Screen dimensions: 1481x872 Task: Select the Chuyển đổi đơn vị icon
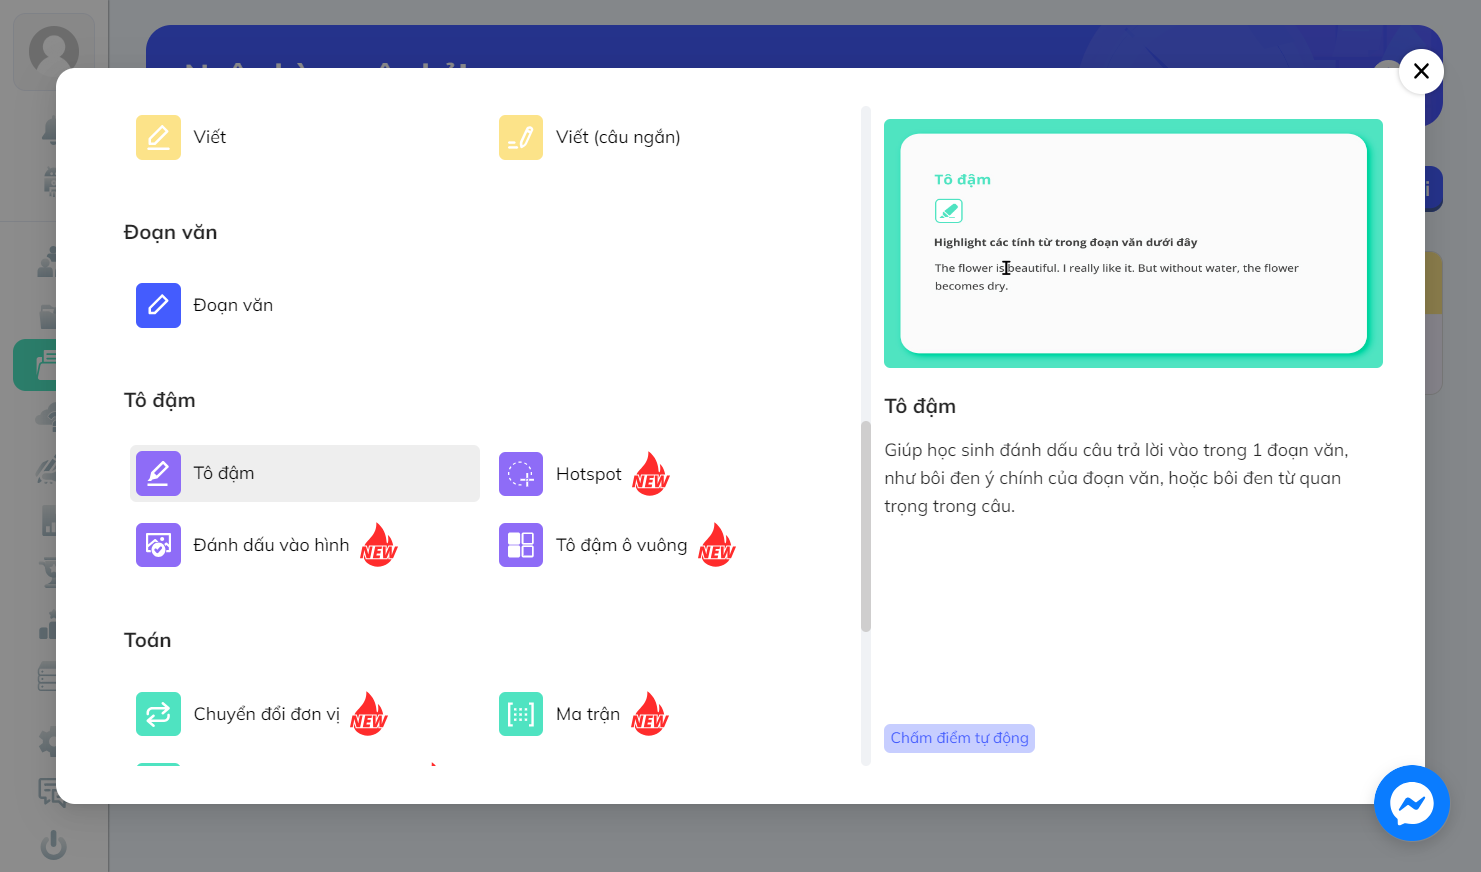point(158,714)
